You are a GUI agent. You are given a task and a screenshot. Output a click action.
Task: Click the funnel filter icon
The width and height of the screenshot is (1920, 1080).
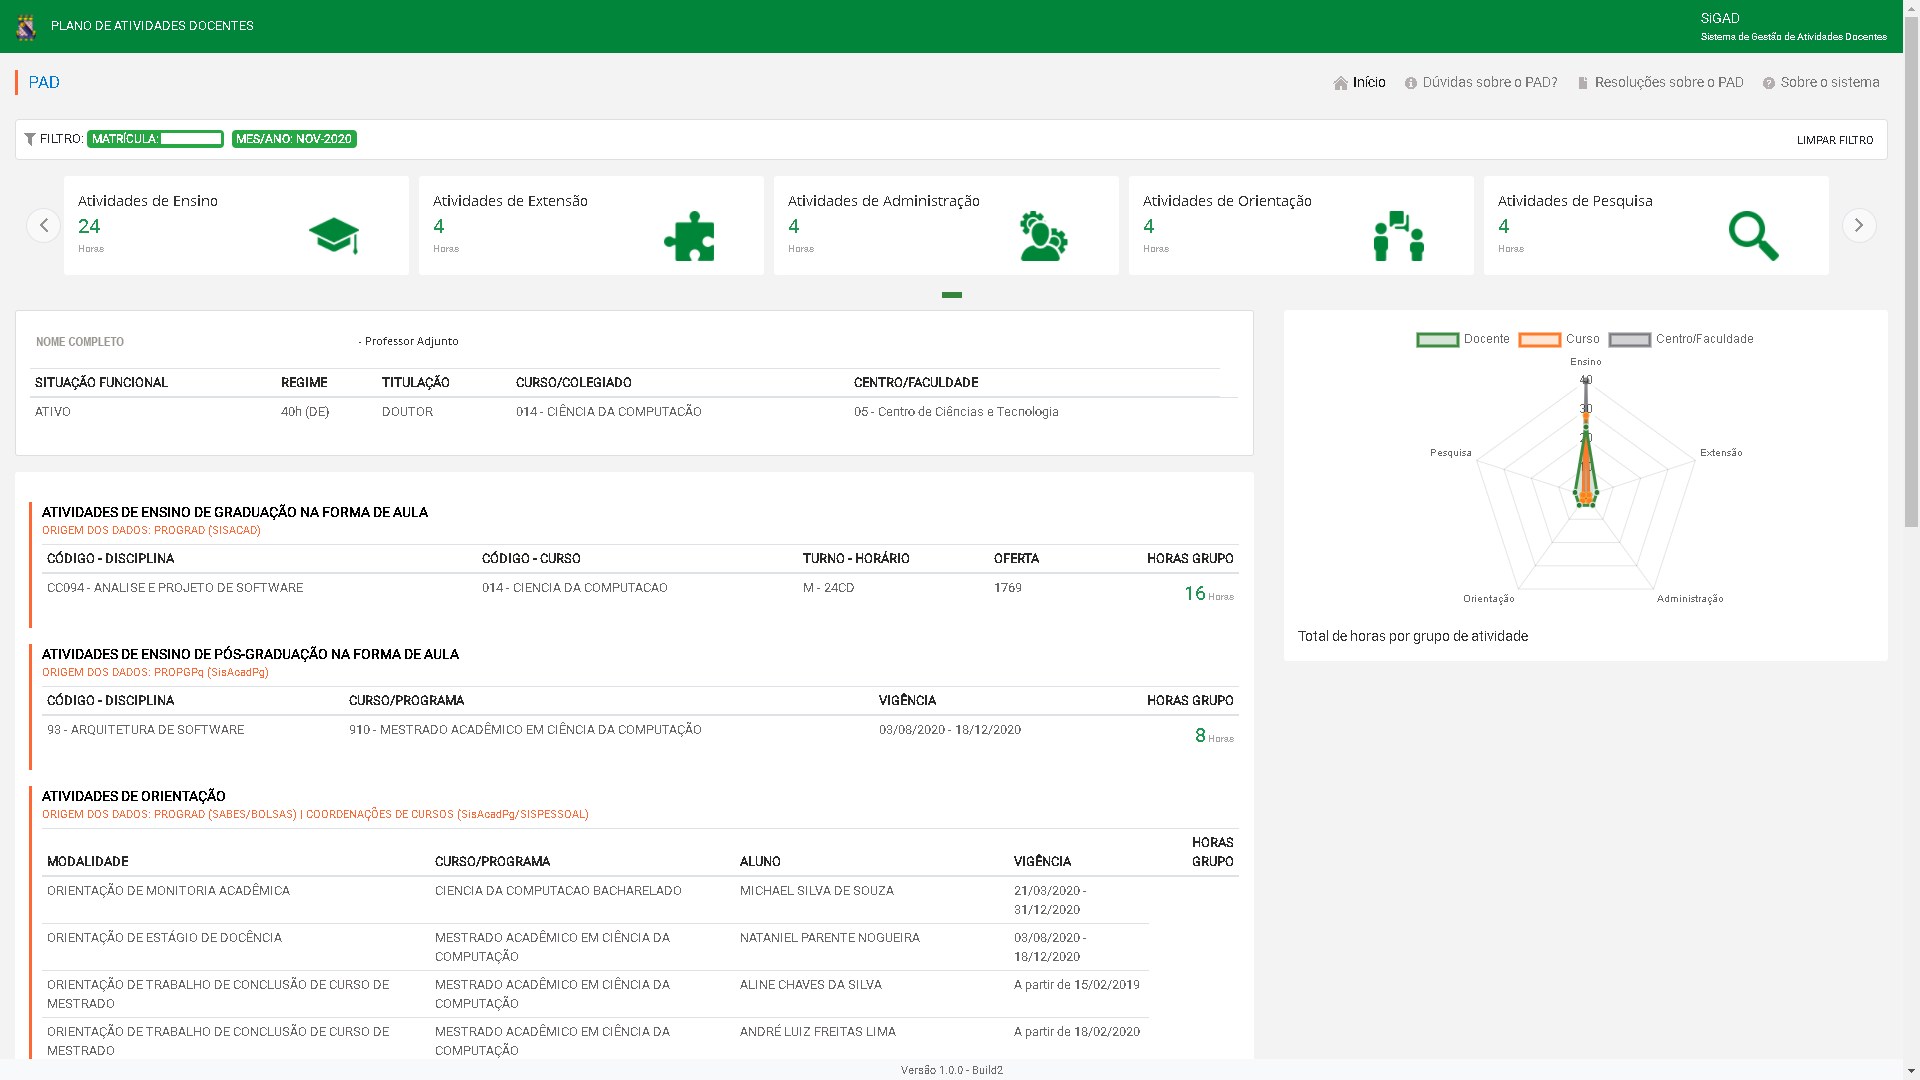(x=30, y=139)
